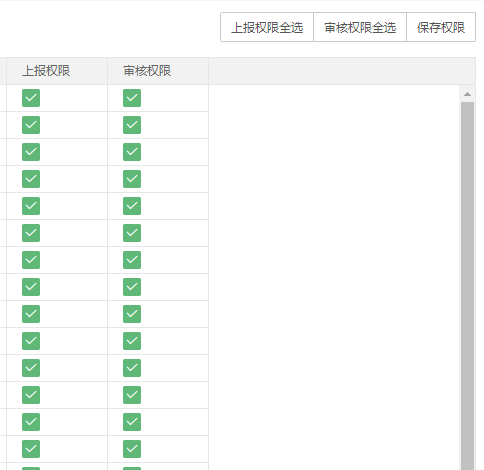The image size is (484, 470).
Task: Select the 上报权限 column header
Action: [57, 71]
